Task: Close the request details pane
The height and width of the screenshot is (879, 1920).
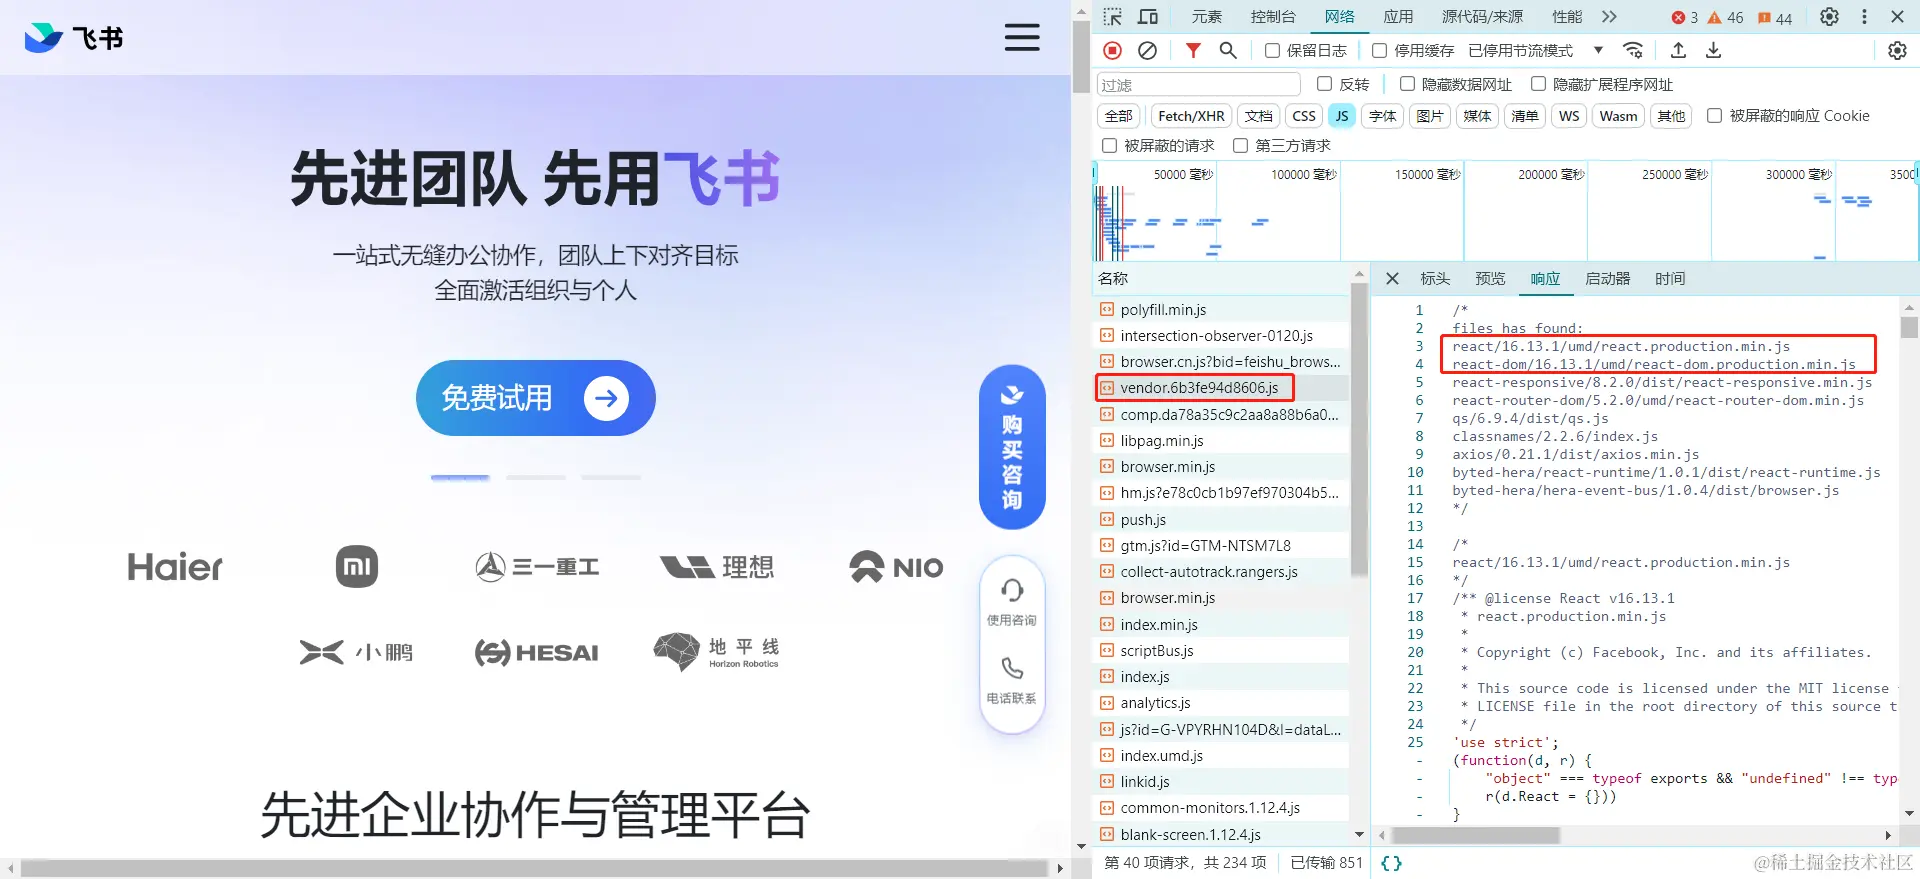Action: click(x=1392, y=279)
